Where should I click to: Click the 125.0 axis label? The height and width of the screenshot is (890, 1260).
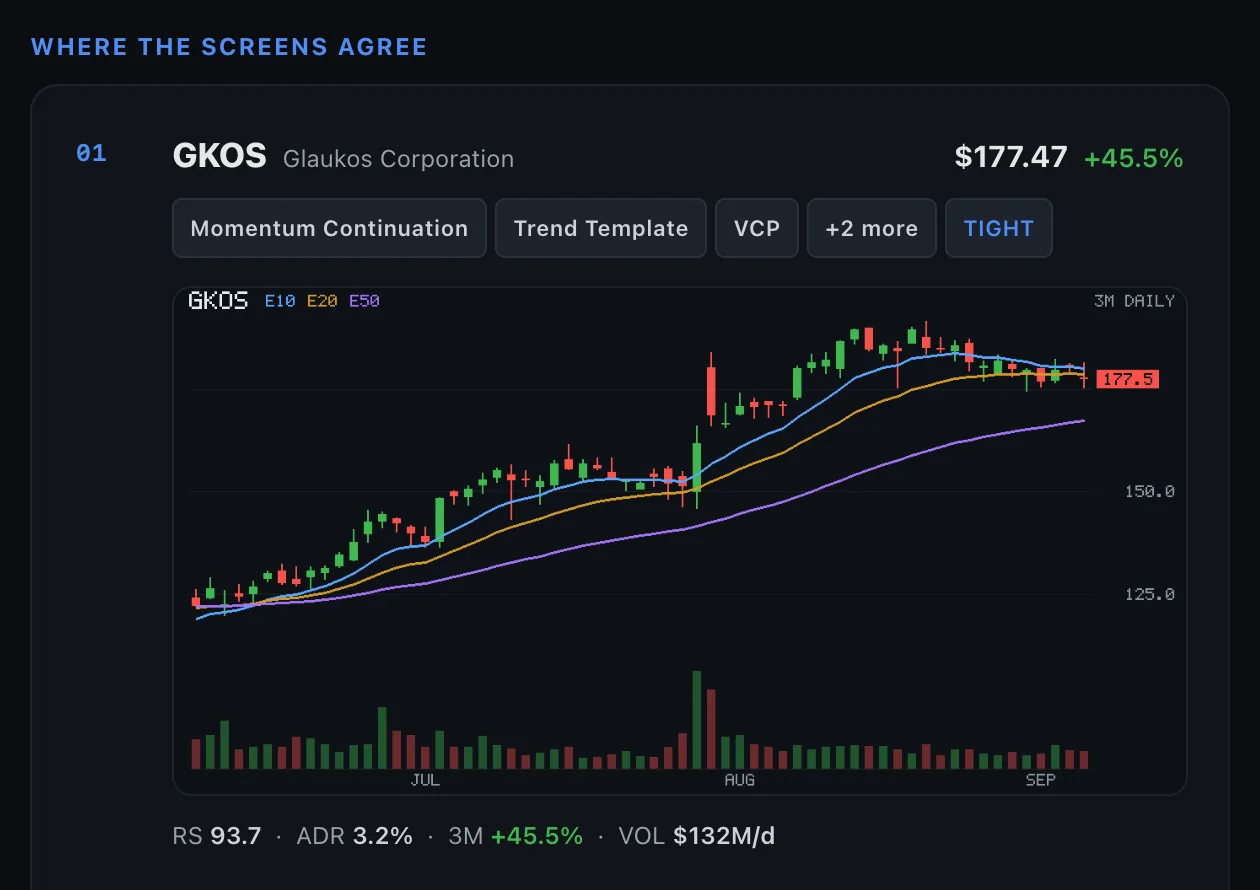(1149, 594)
